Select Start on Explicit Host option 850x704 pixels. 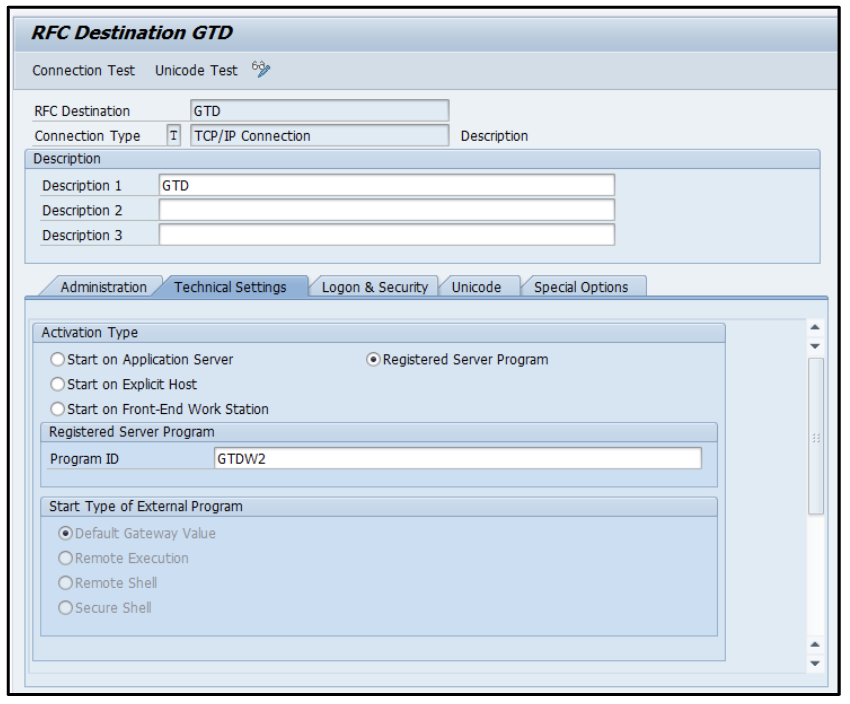click(58, 384)
